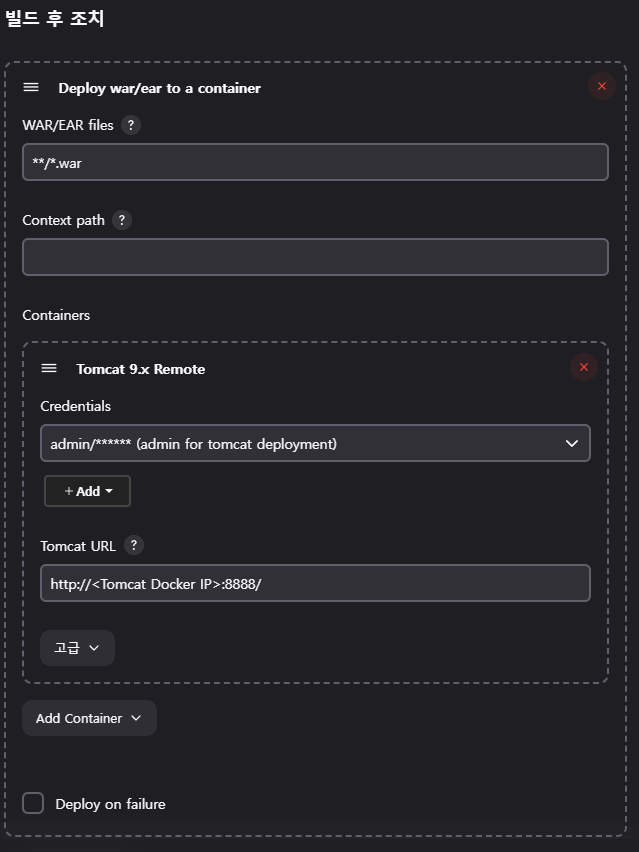Click the Tomcat 9.x Remote drag handle

(49, 368)
